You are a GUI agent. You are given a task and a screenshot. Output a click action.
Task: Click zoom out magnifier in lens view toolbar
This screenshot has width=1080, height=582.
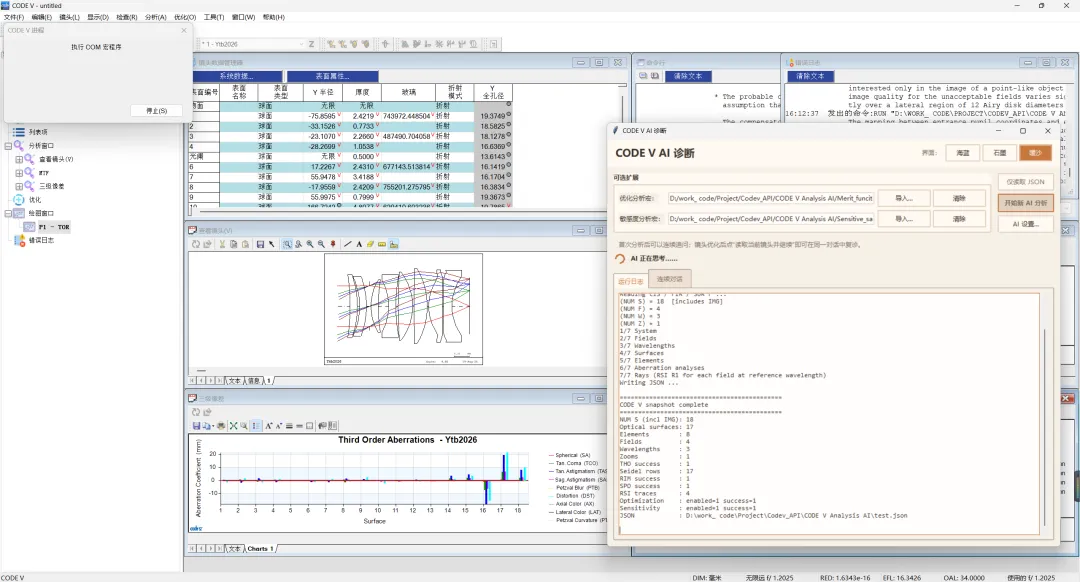321,245
